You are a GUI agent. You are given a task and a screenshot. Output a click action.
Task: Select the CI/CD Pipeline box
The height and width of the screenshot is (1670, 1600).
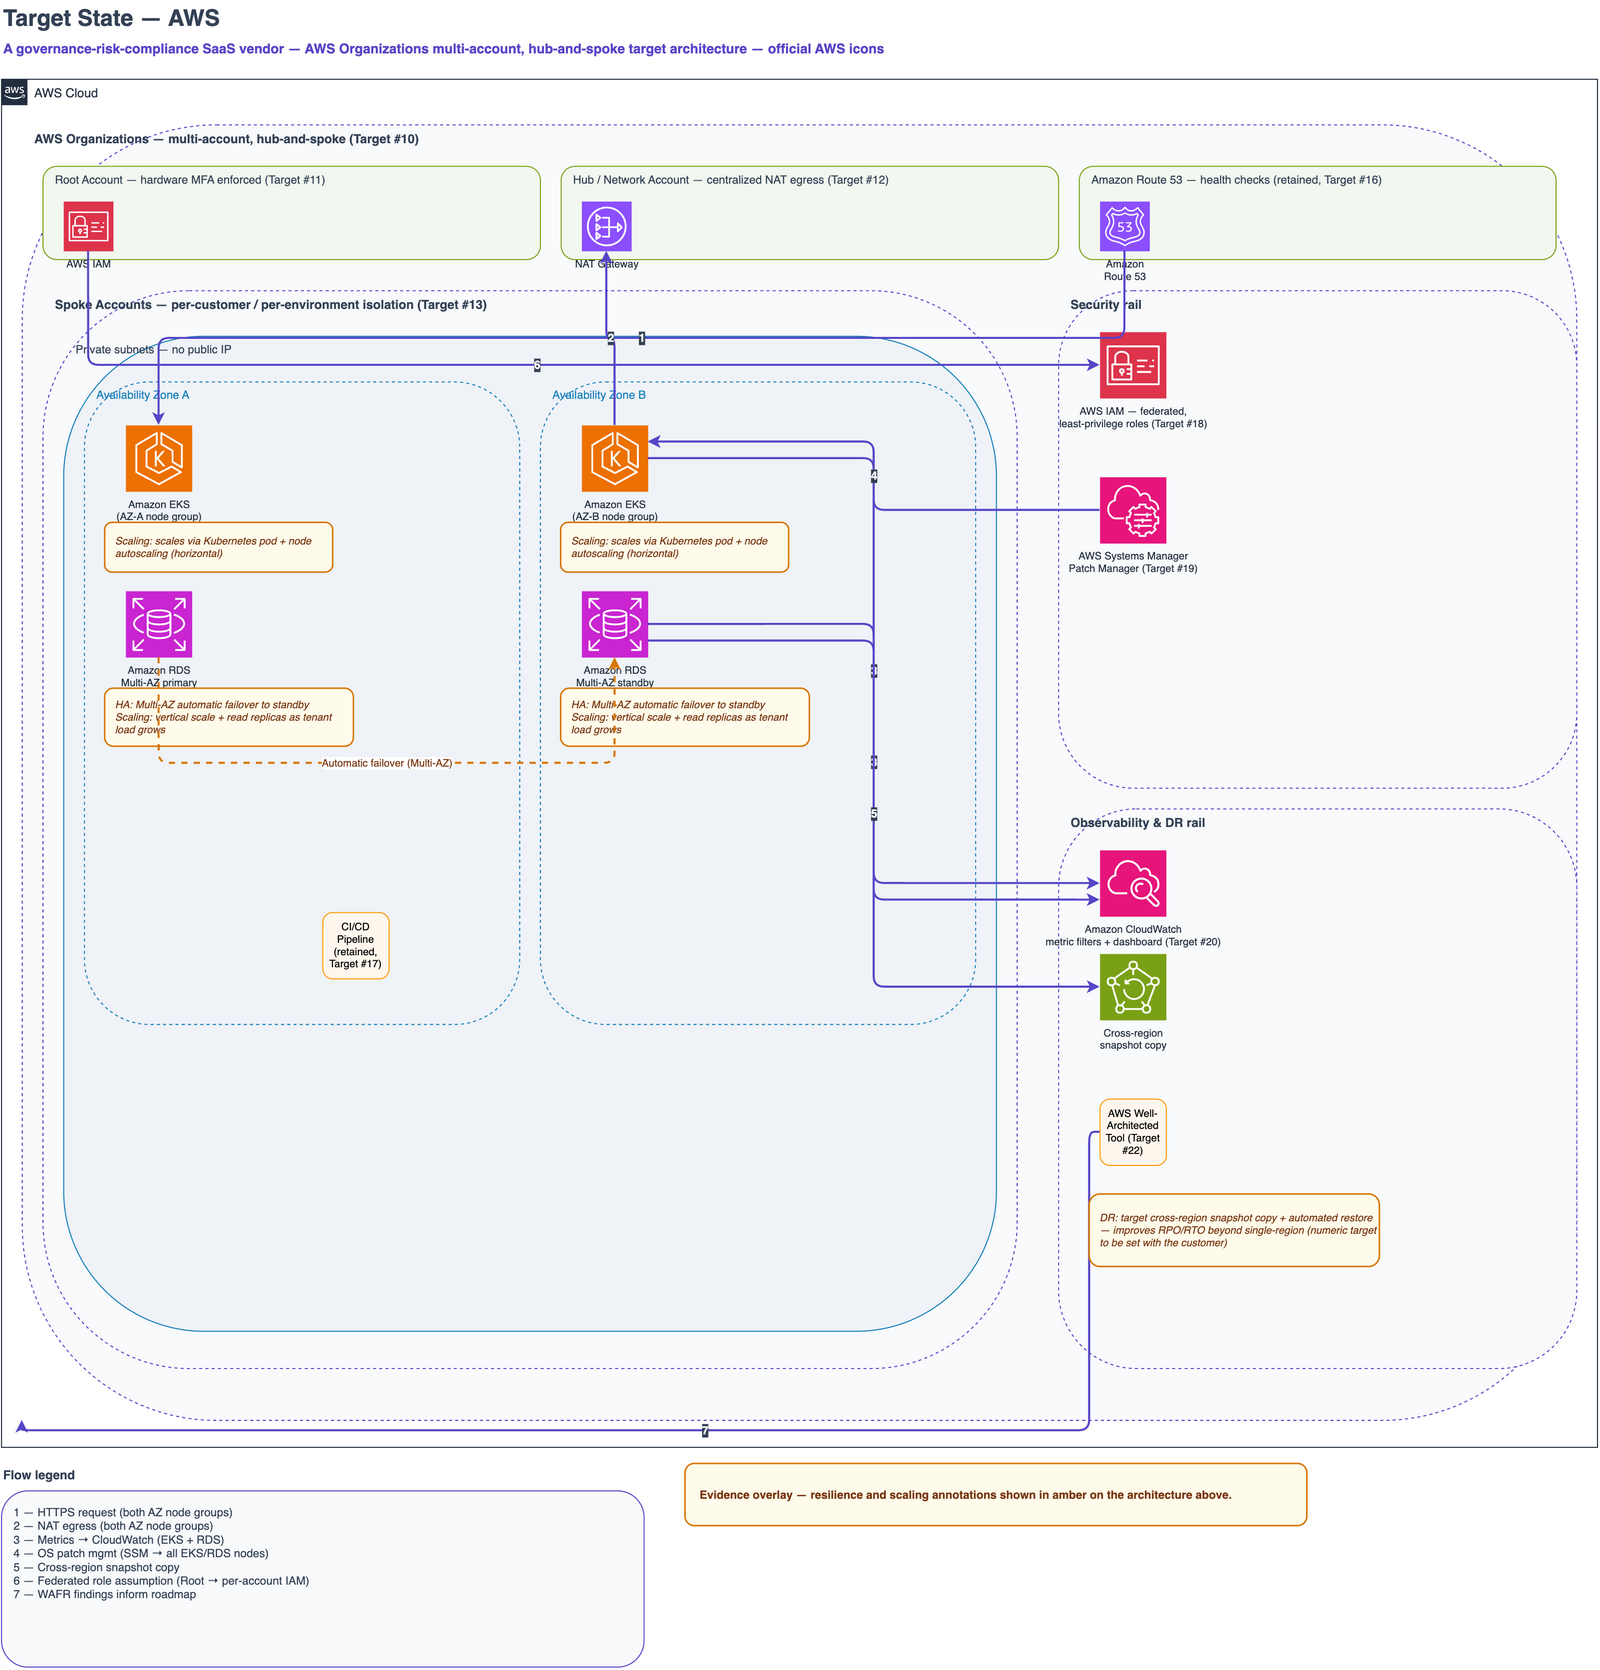click(355, 946)
